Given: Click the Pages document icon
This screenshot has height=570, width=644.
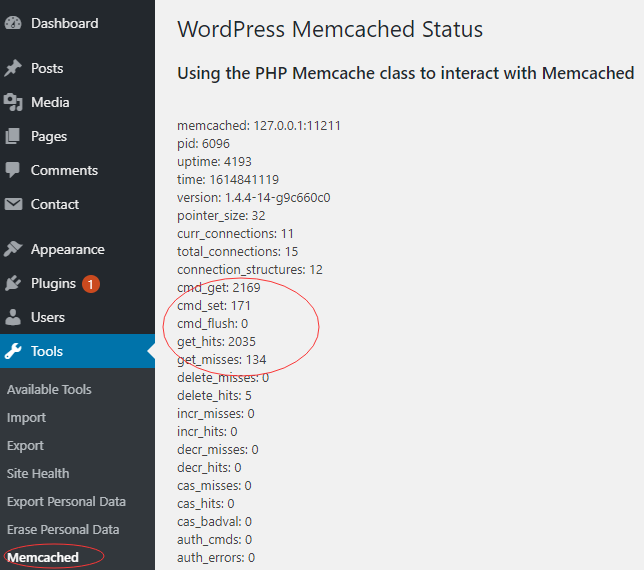Looking at the screenshot, I should pos(13,136).
